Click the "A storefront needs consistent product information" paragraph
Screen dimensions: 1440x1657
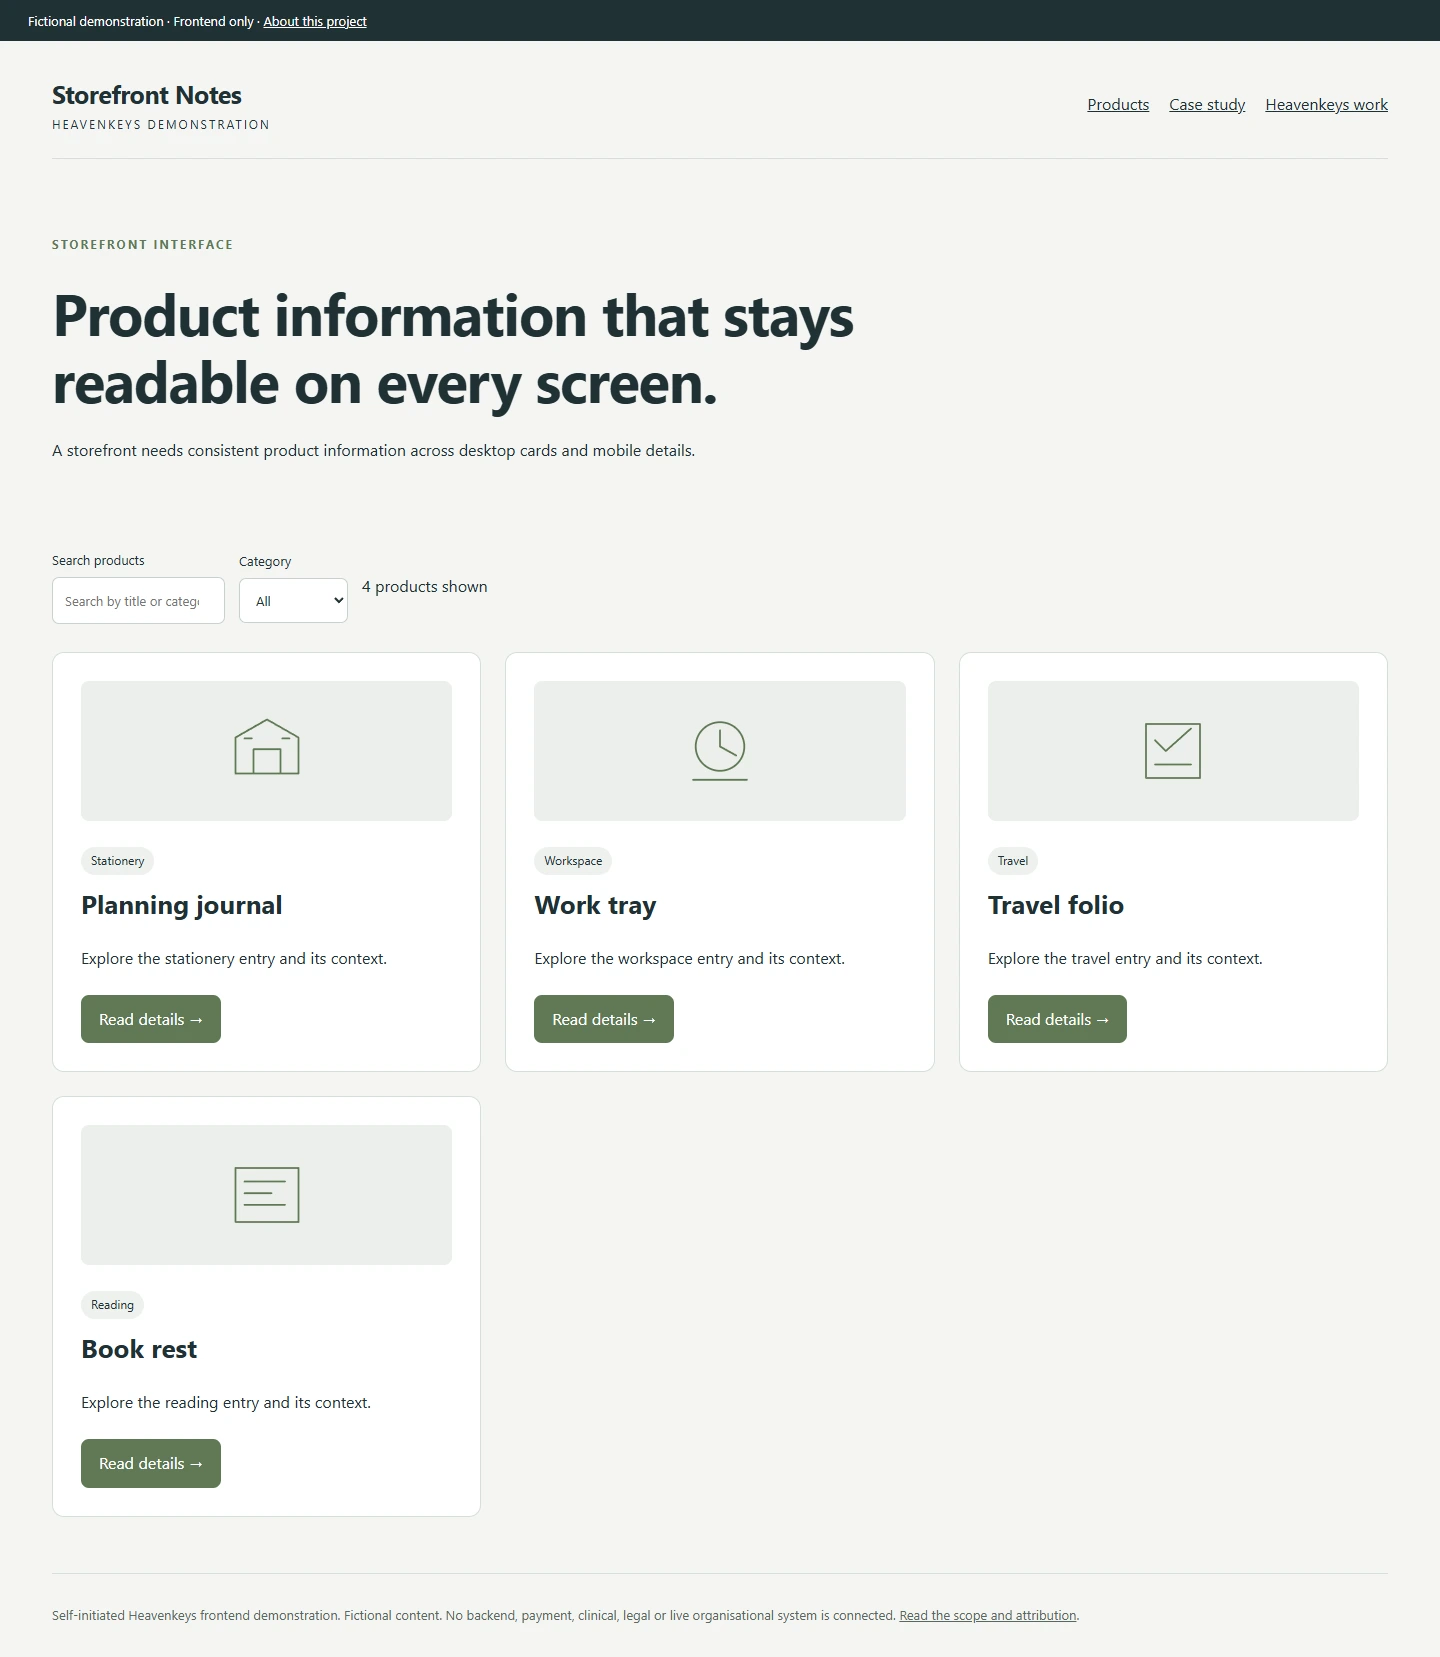point(373,451)
